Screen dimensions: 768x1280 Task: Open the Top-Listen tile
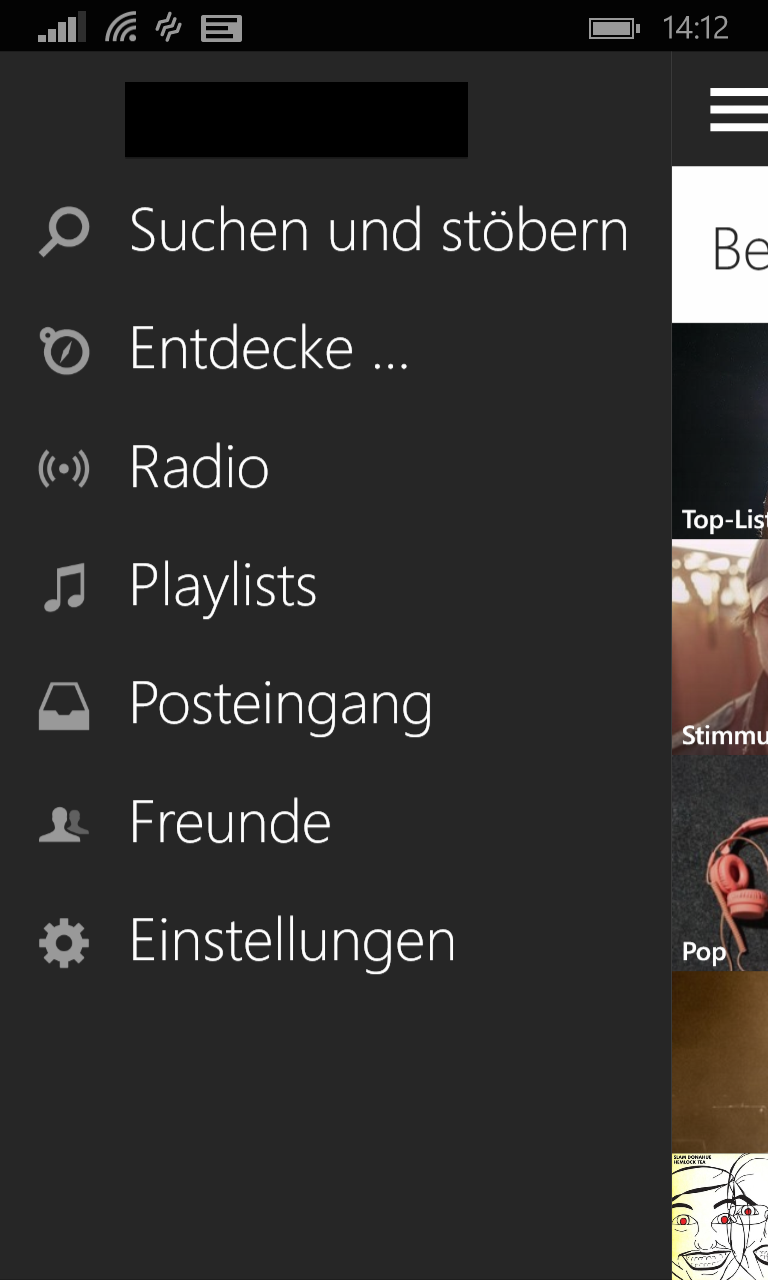tap(720, 431)
